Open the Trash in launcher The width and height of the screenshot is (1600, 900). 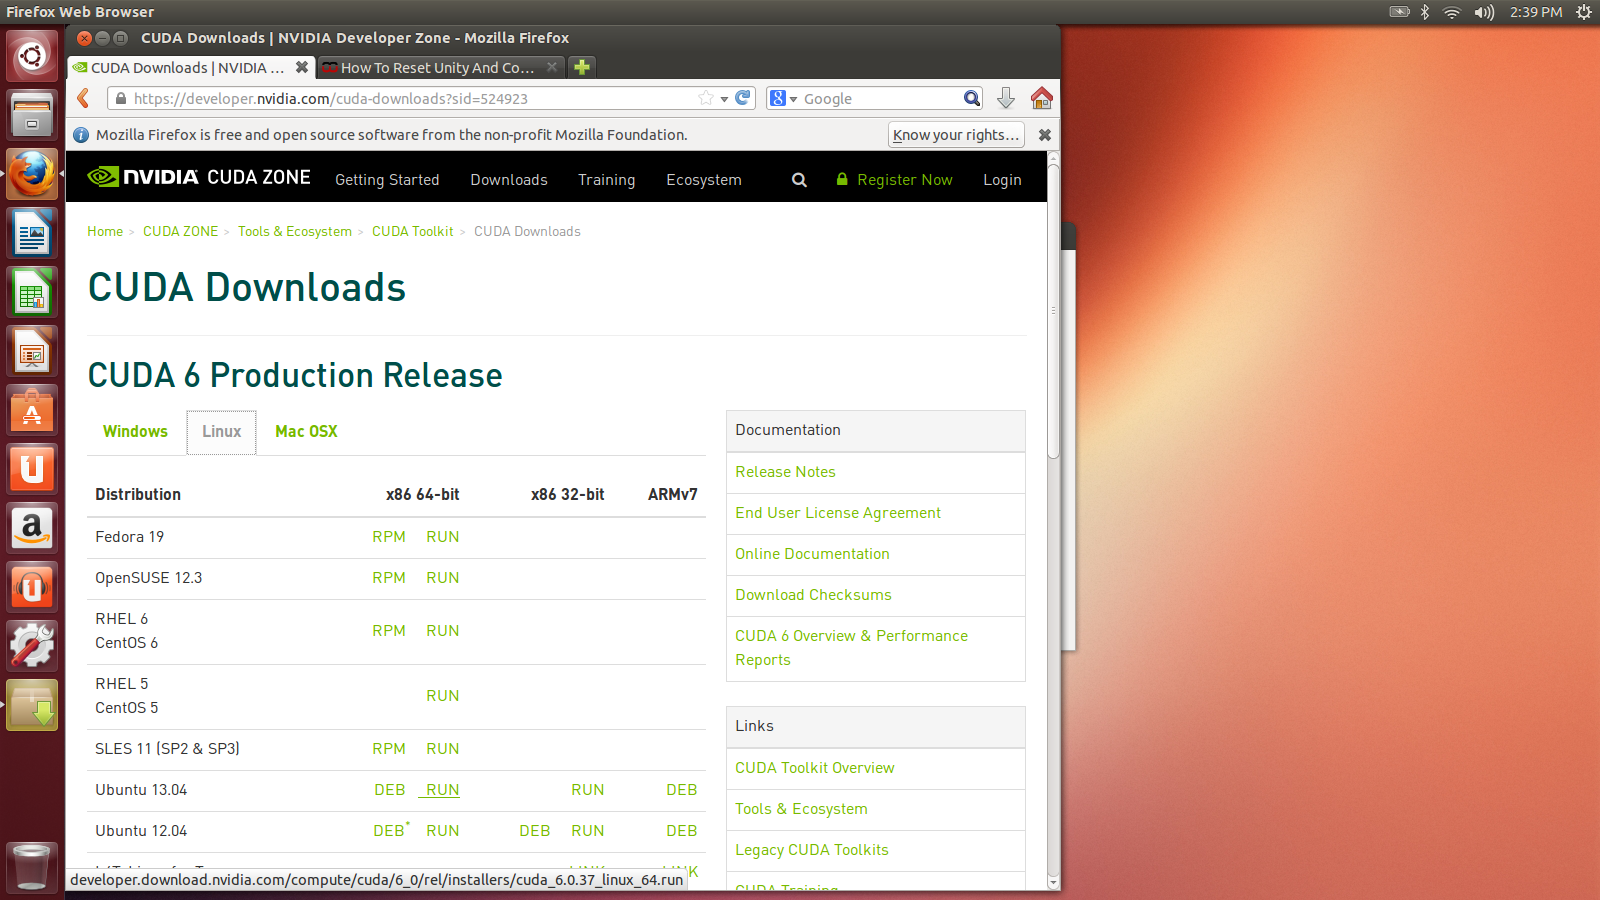(x=32, y=866)
